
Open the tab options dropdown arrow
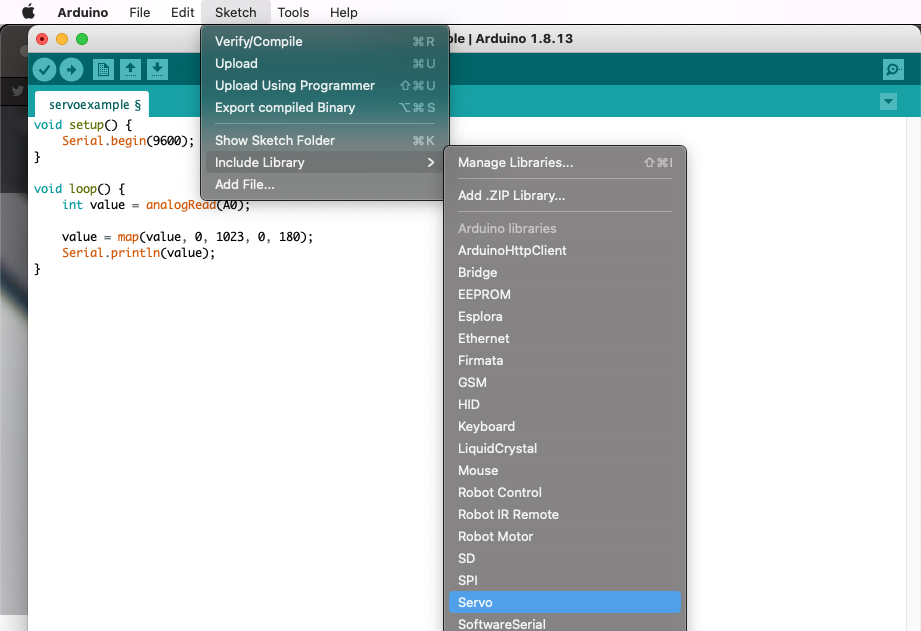click(887, 102)
